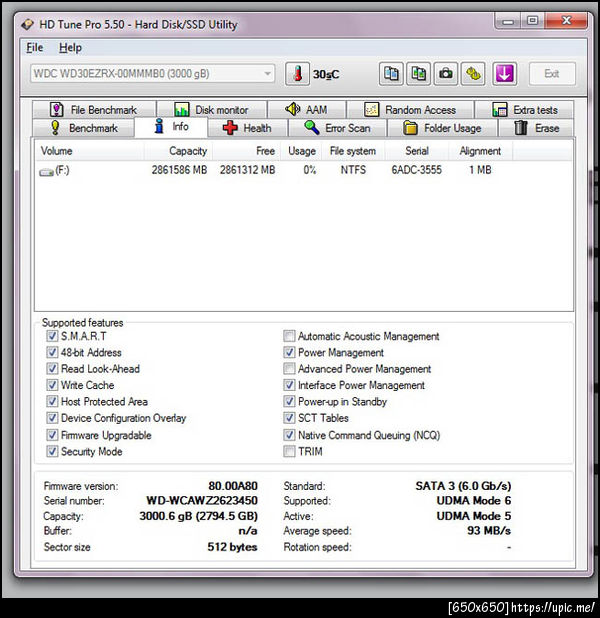The width and height of the screenshot is (600, 618).
Task: Click the F: drive volume icon
Action: click(46, 172)
